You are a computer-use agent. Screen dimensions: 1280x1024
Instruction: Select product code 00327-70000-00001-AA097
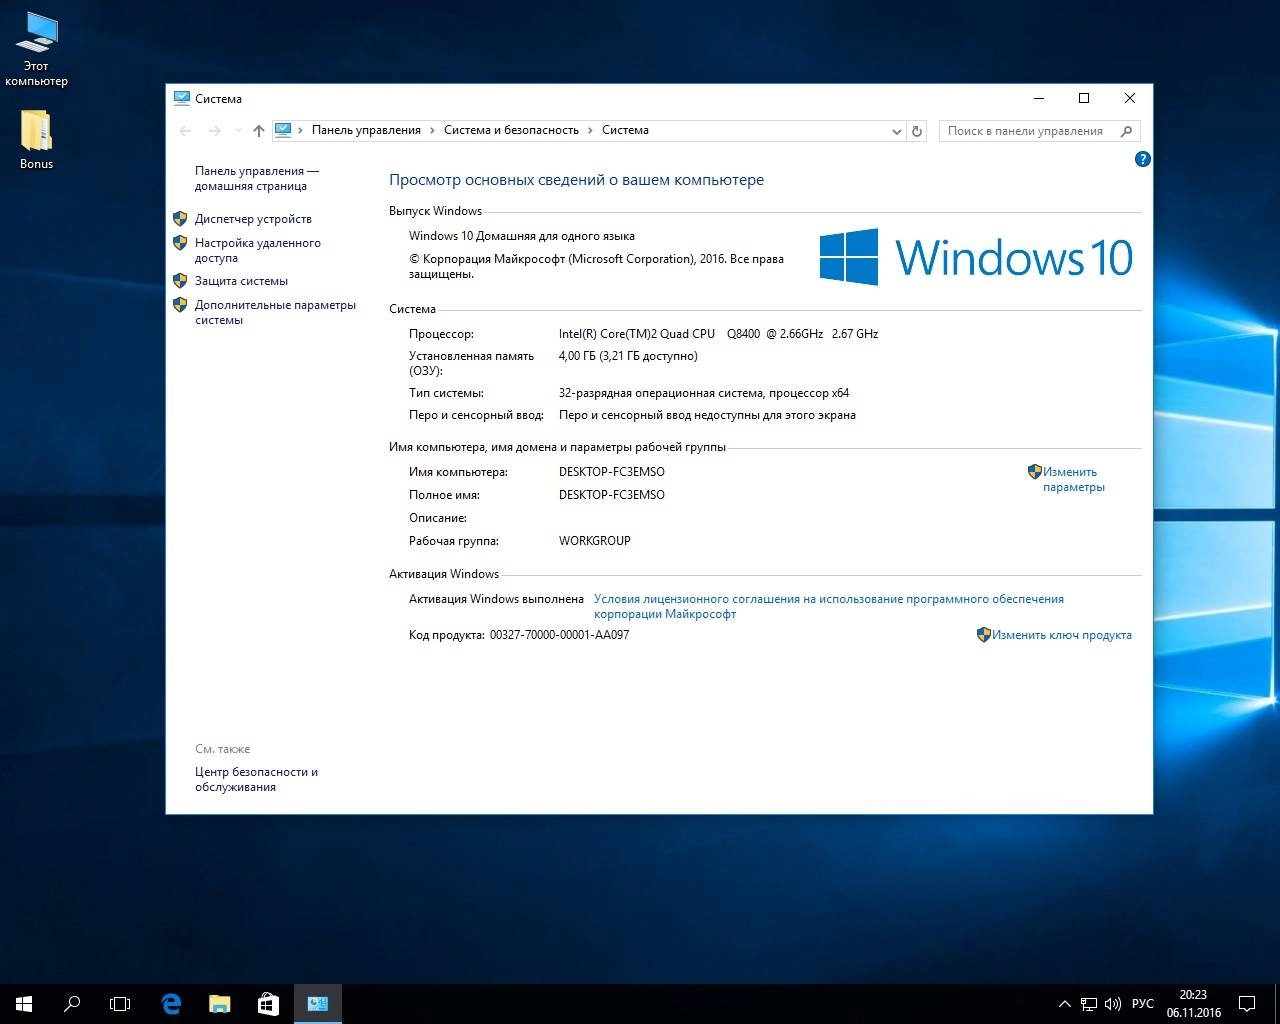(x=559, y=635)
